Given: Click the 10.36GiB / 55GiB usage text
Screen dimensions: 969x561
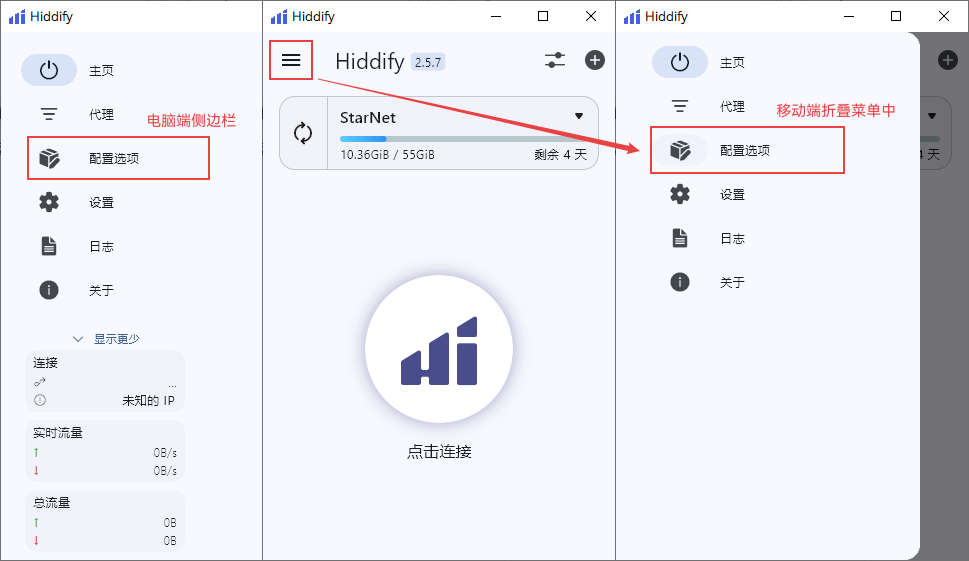Looking at the screenshot, I should click(387, 154).
